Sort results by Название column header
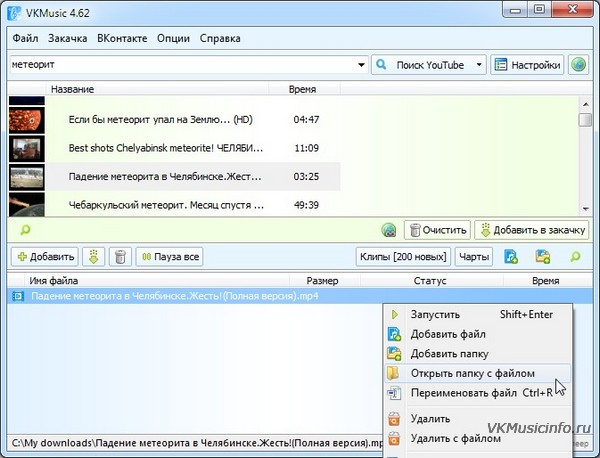Screen dimensions: 600x458 coord(157,89)
